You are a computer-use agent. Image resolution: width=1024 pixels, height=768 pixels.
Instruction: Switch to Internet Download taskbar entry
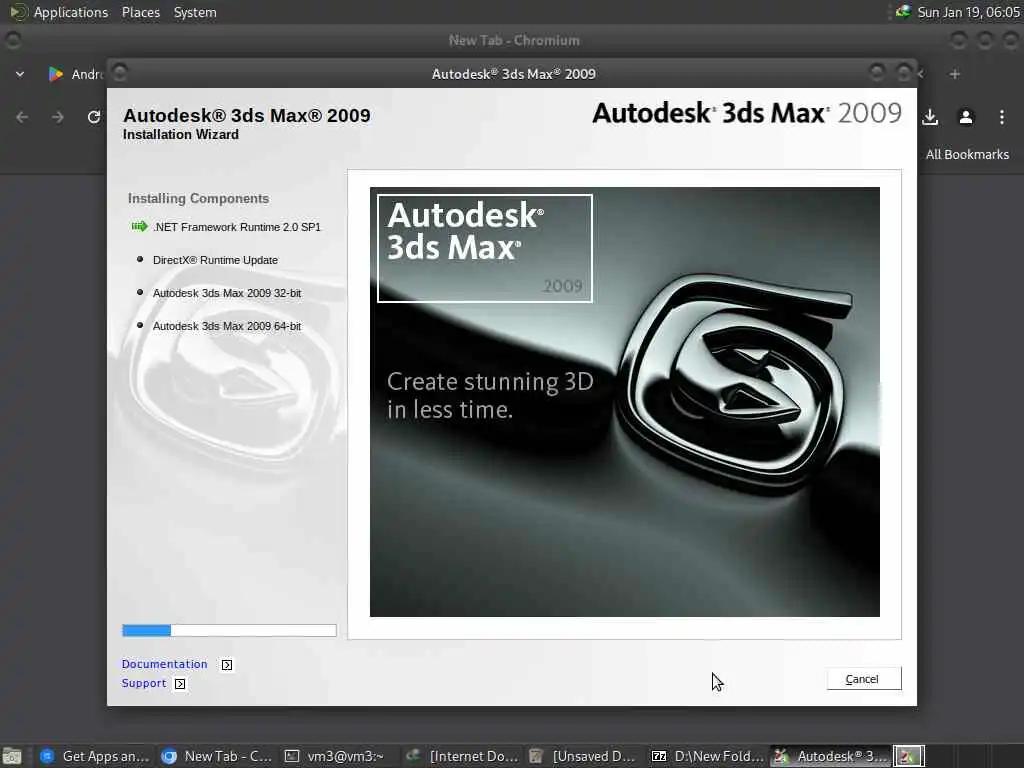[462, 756]
